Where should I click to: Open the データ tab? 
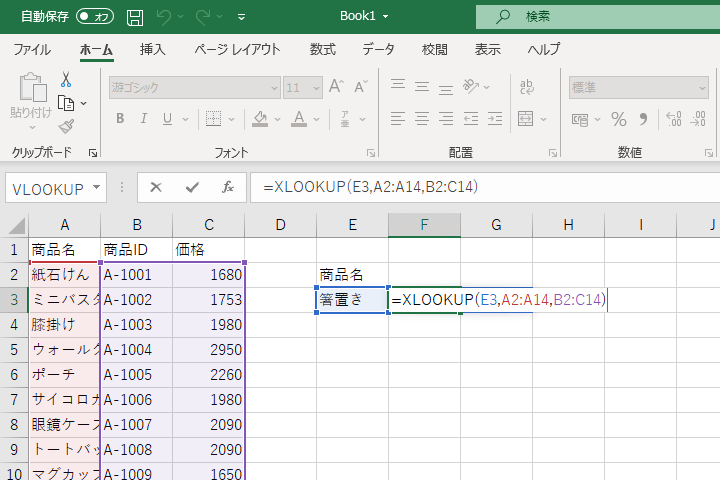[x=378, y=49]
